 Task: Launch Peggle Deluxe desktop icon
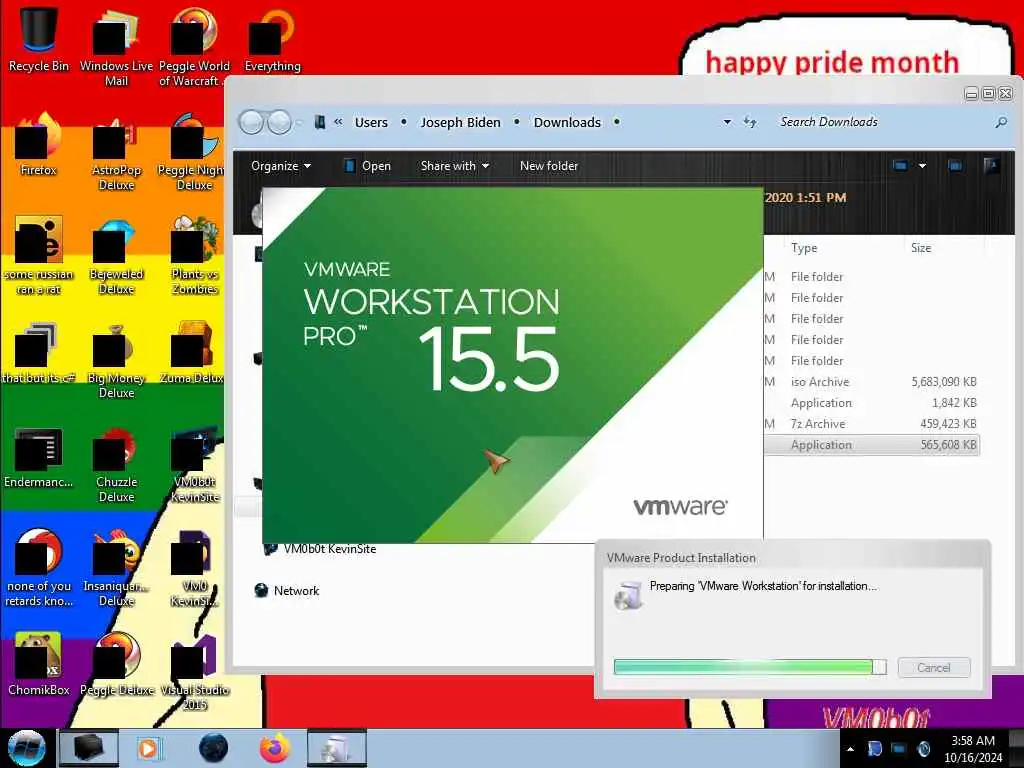[116, 665]
